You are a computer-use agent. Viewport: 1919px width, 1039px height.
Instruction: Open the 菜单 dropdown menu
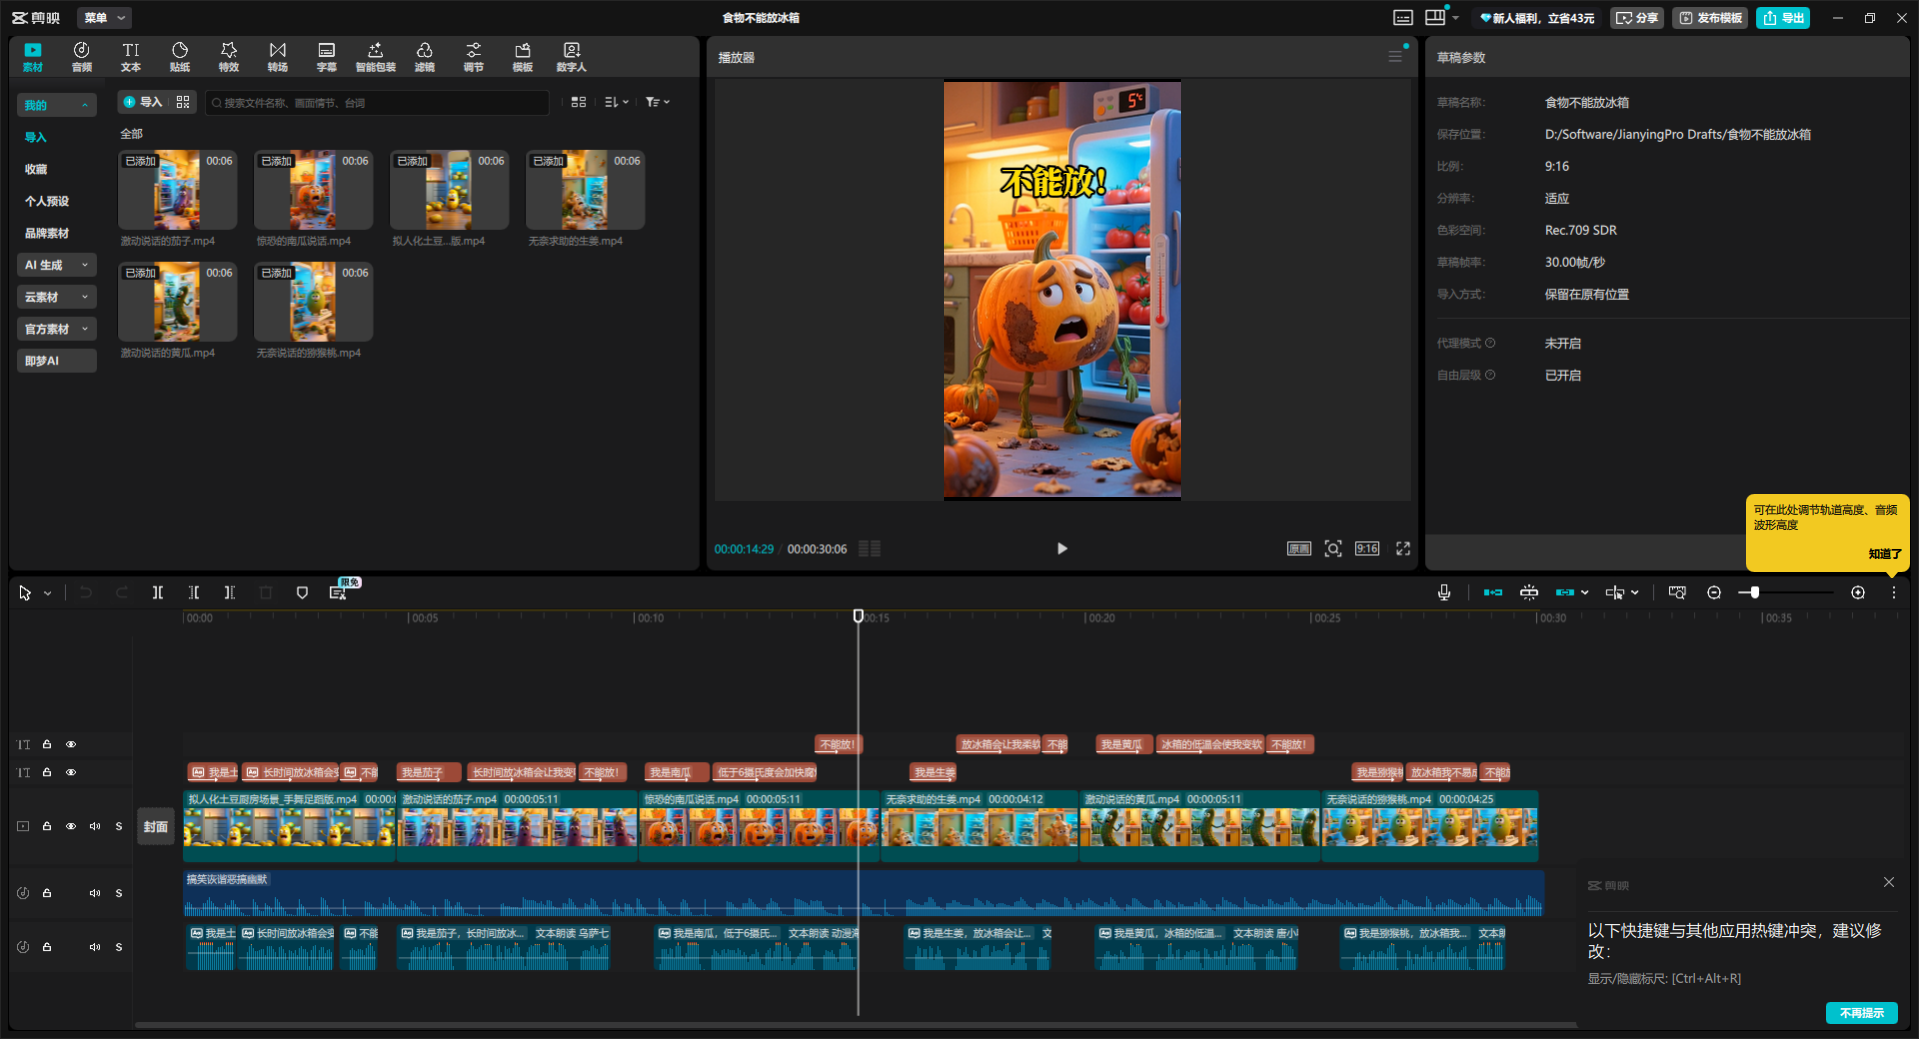[104, 18]
